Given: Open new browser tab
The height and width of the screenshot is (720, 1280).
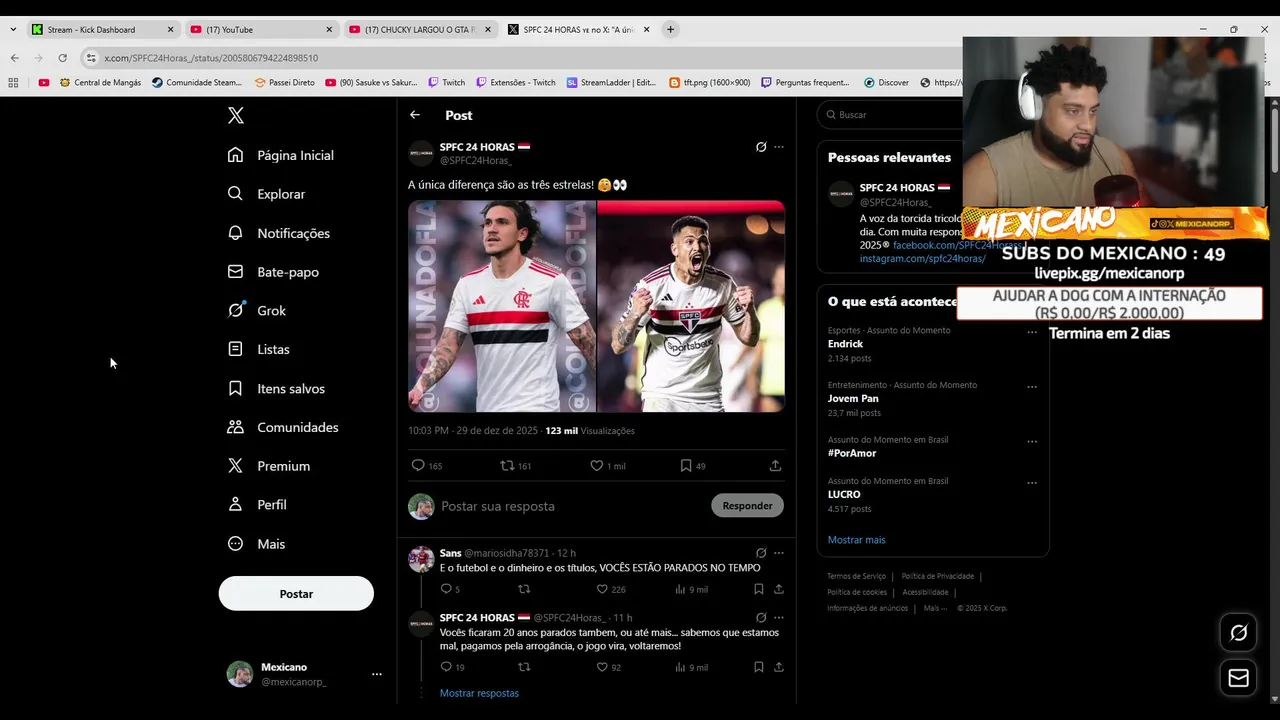Looking at the screenshot, I should click(x=670, y=29).
